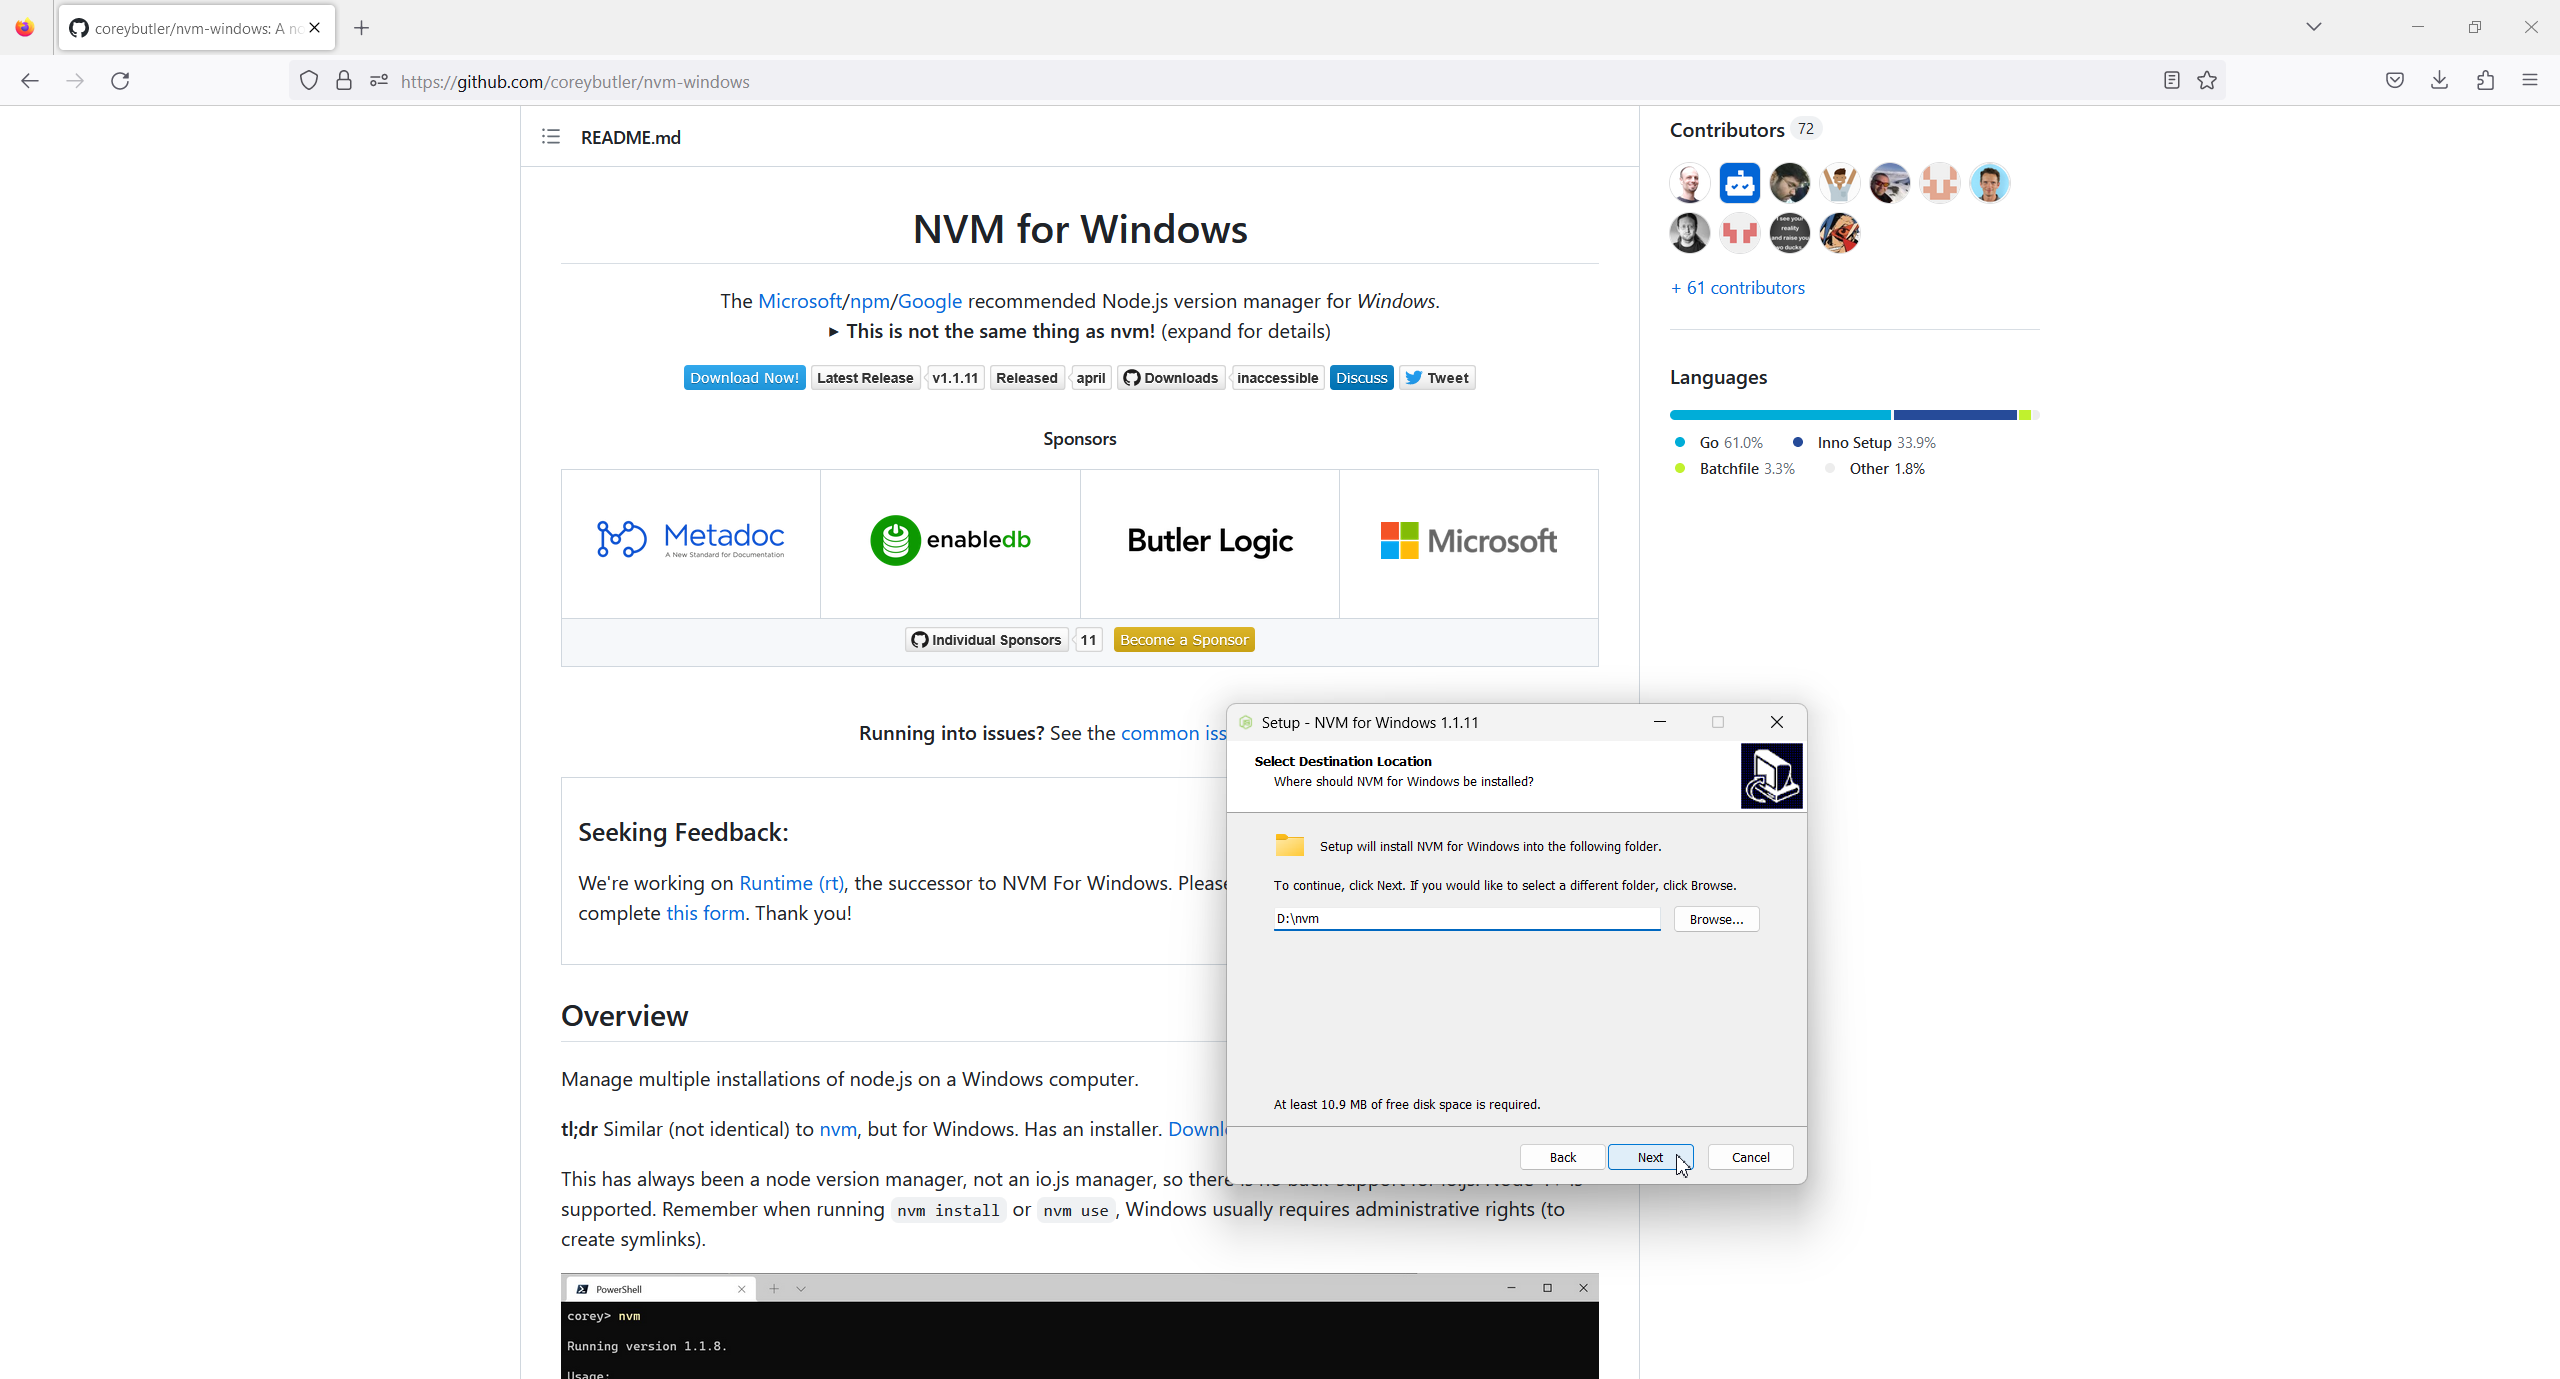The image size is (2560, 1379).
Task: Open the Firefox application menu
Action: pyautogui.click(x=2531, y=81)
